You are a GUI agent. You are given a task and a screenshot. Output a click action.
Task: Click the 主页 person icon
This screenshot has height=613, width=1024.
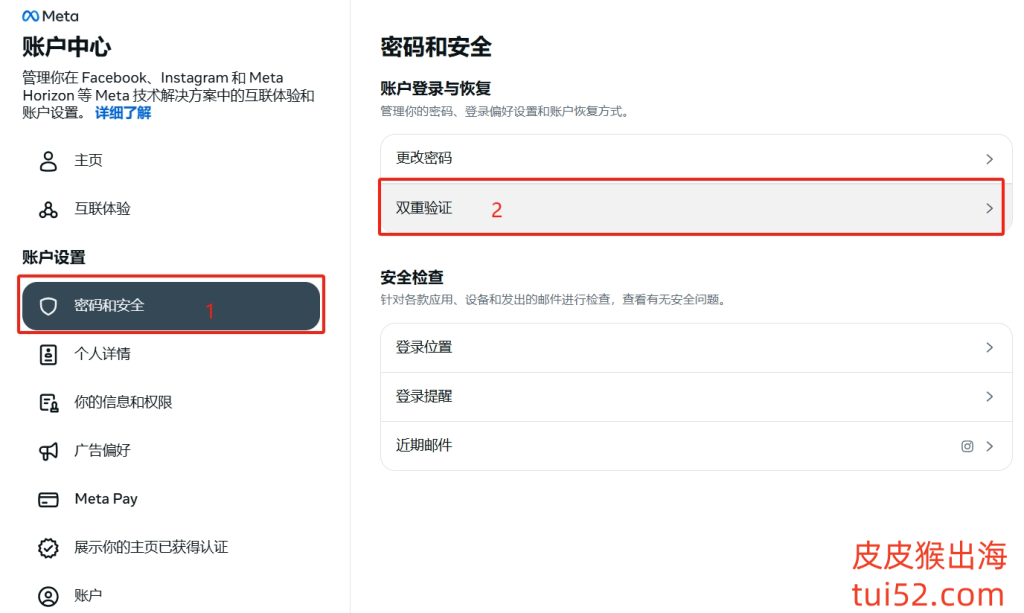coord(48,161)
